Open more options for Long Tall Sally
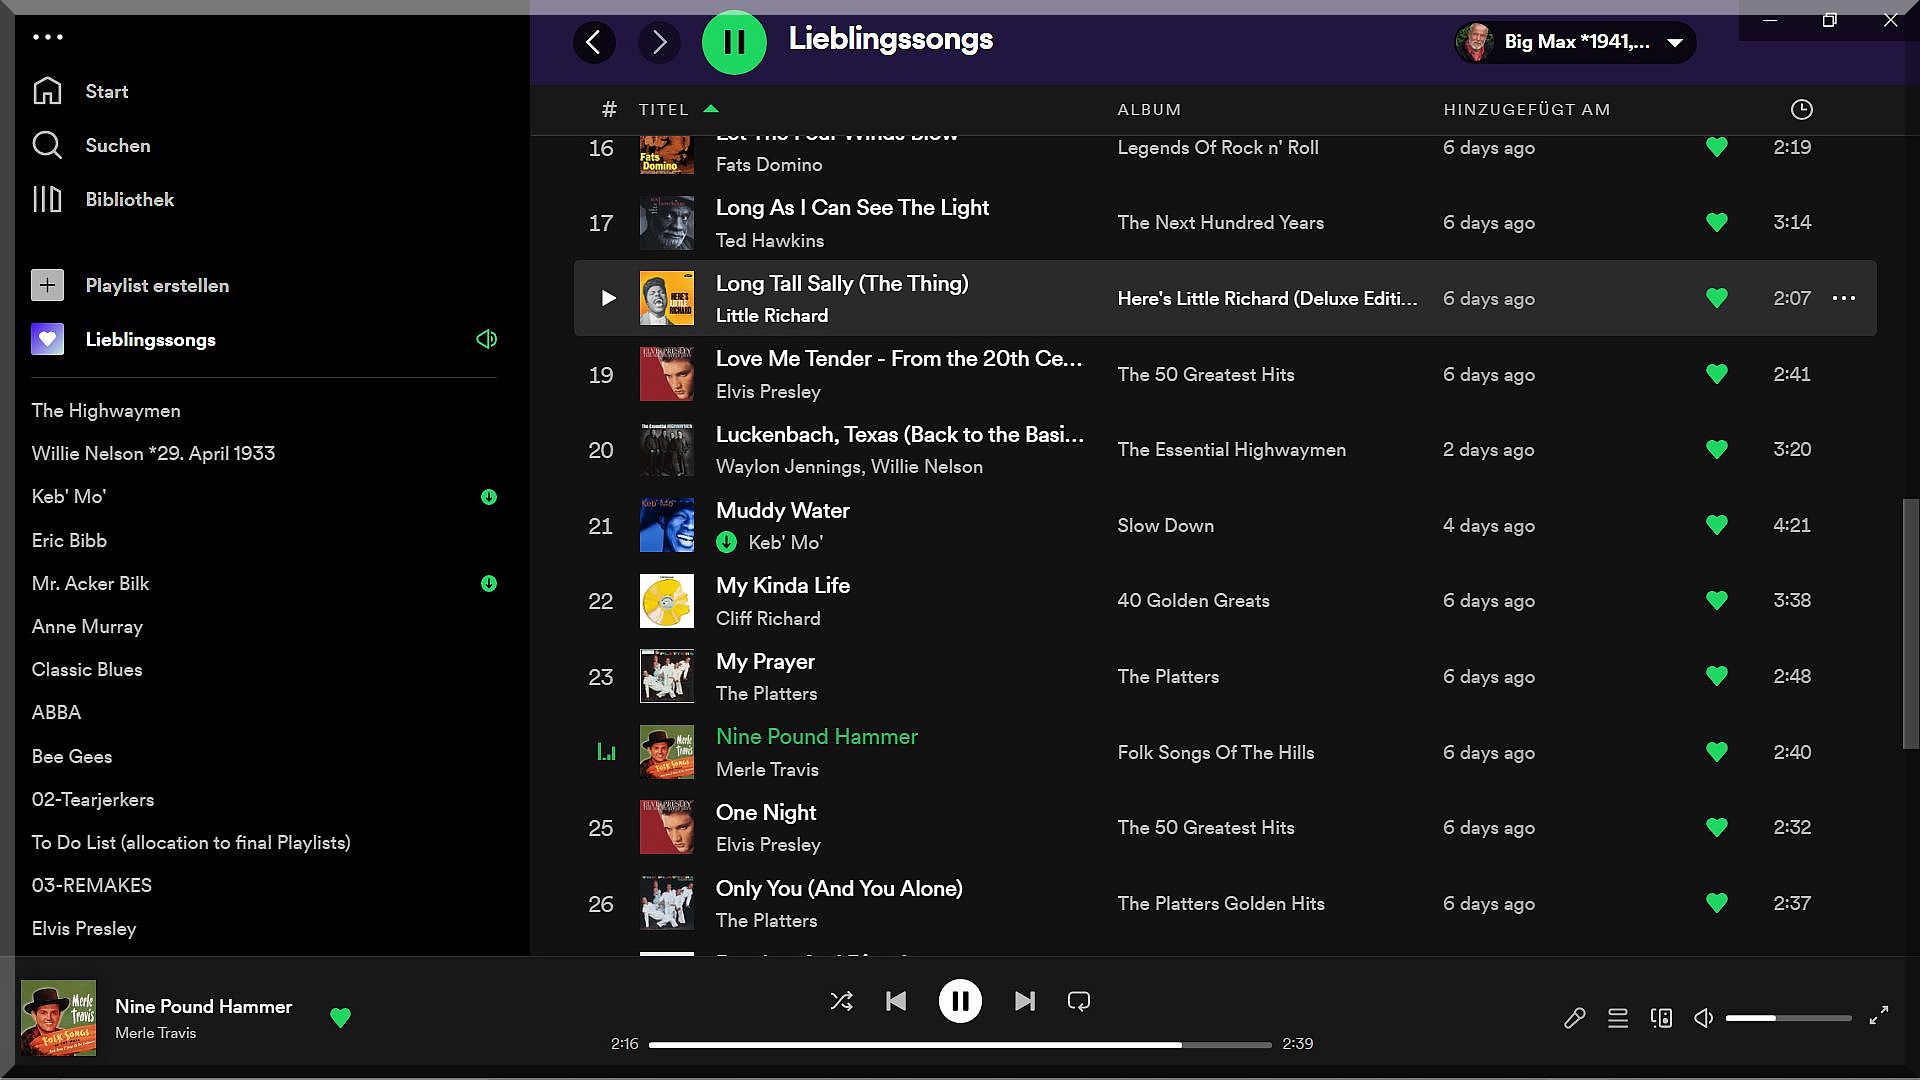The width and height of the screenshot is (1920, 1080). click(1843, 298)
